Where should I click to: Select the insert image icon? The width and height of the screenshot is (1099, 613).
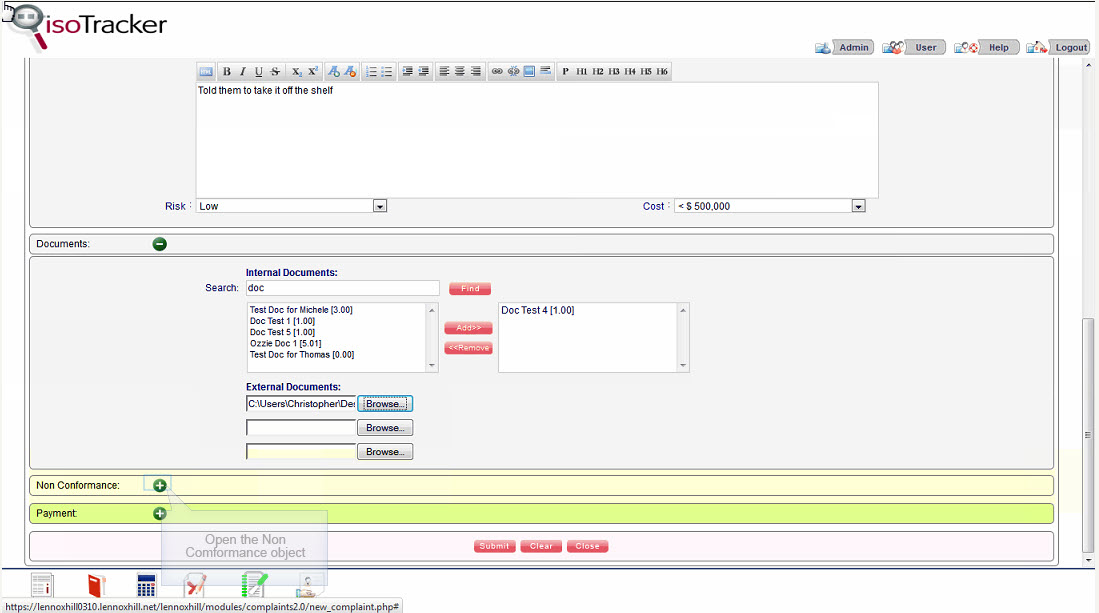click(x=527, y=71)
